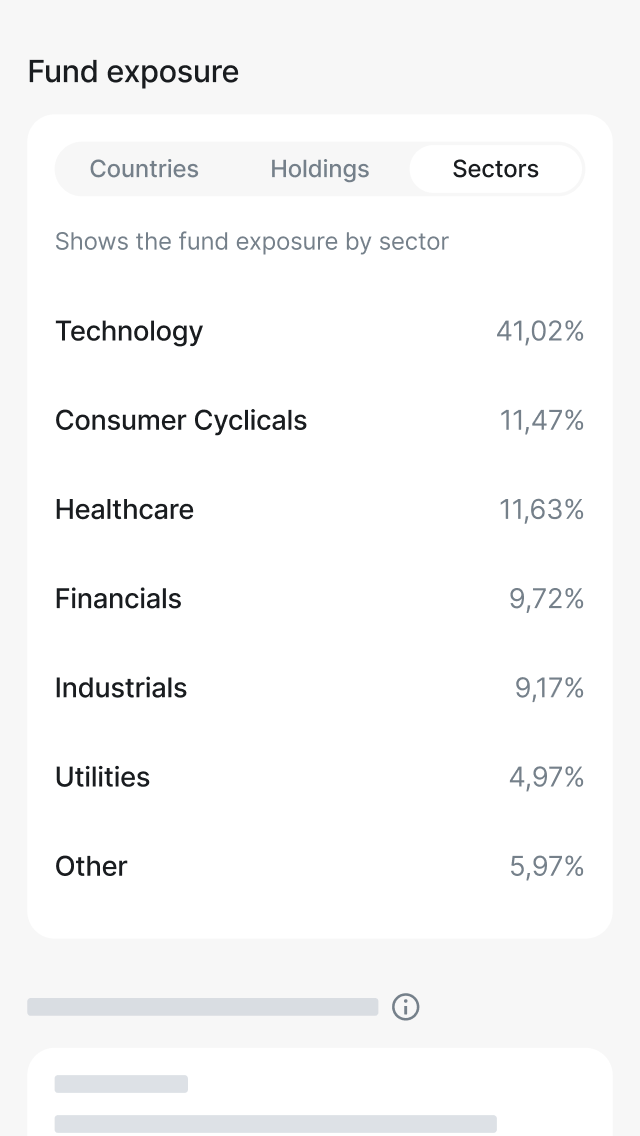Click the gray placeholder bar beside the info icon

coord(203,1007)
